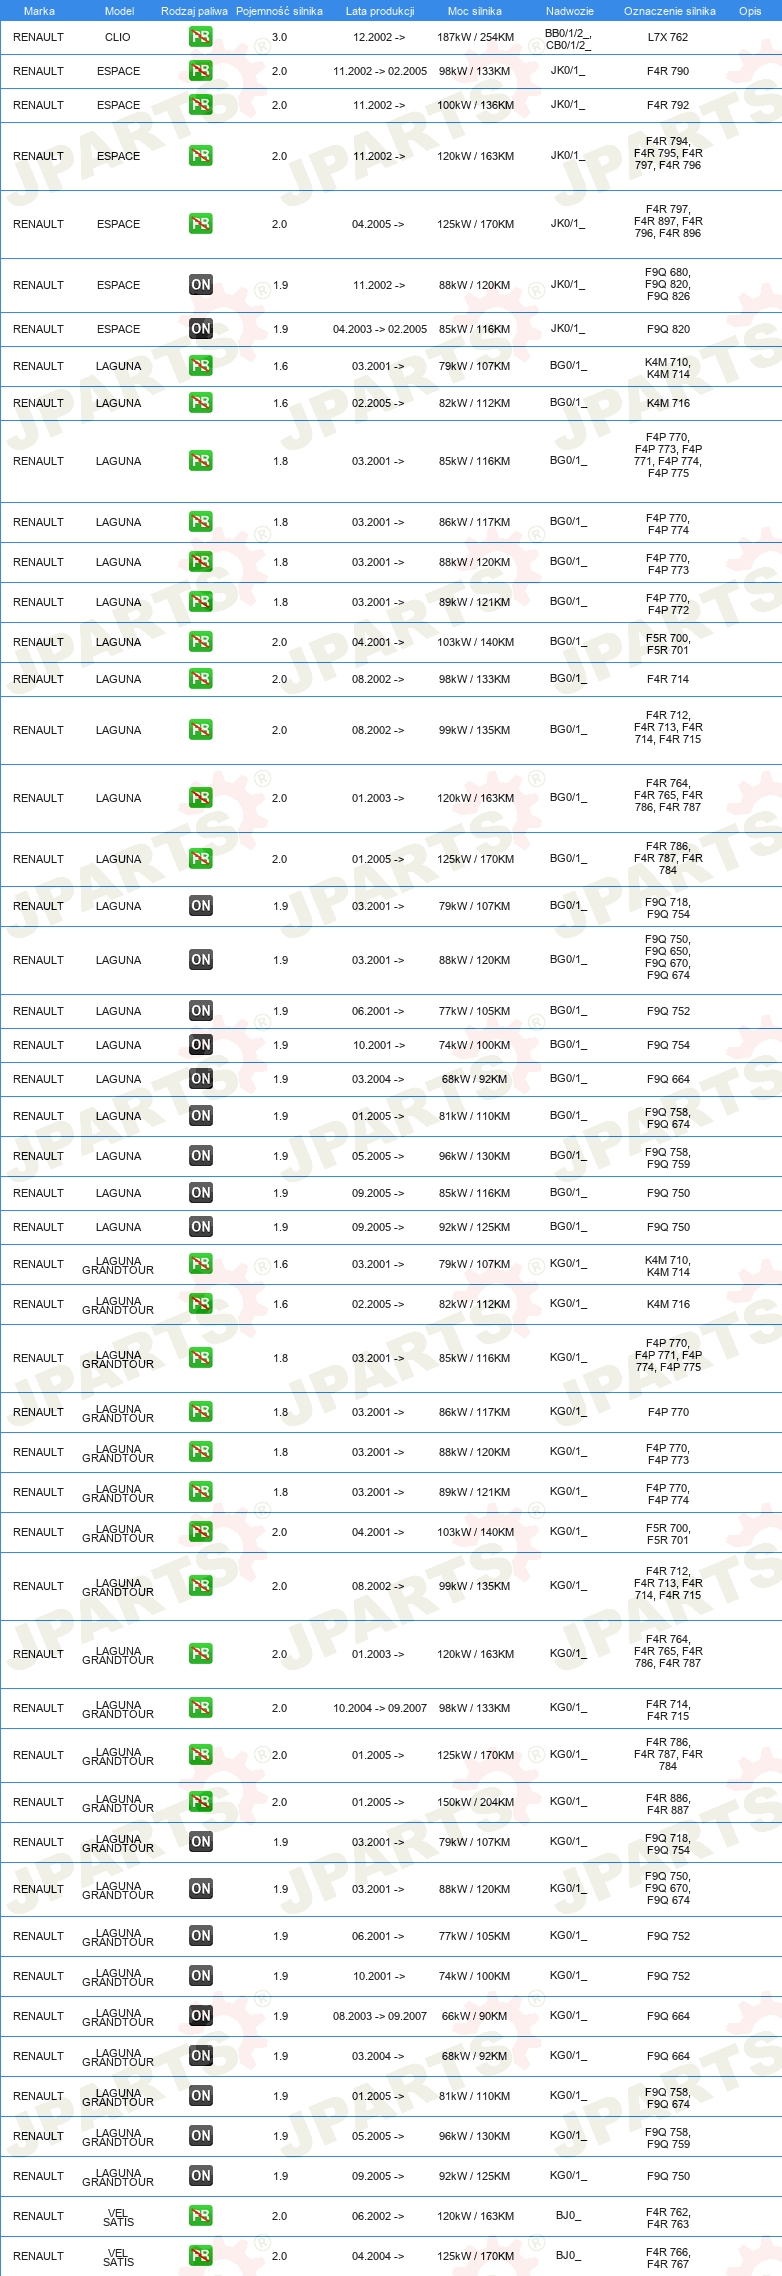Click petrol icon in ESPACE 100kW / 136KM row
This screenshot has width=782, height=2276.
click(x=201, y=105)
